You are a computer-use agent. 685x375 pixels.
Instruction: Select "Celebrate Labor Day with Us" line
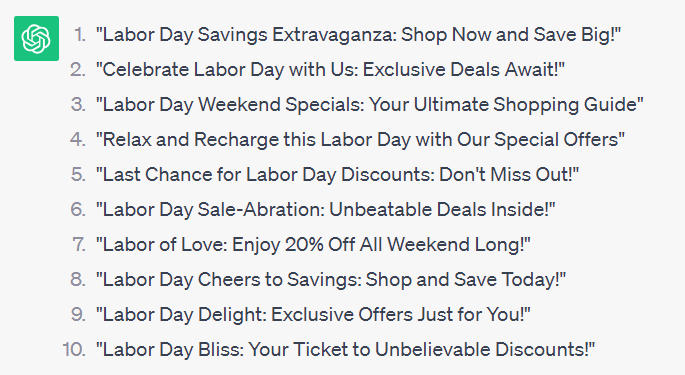click(330, 70)
